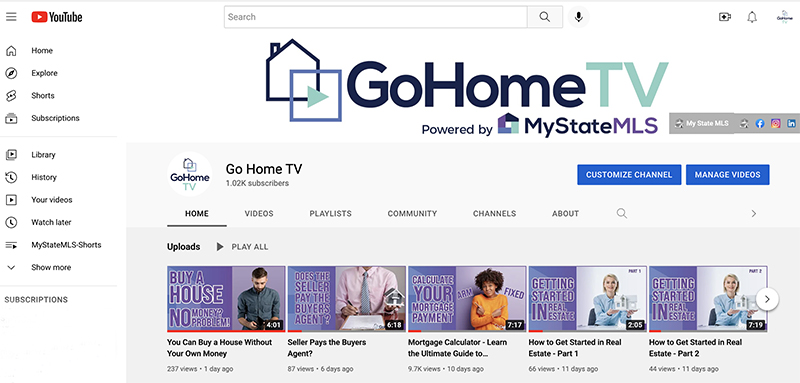Switch to the About tab
This screenshot has height=383, width=800.
[x=565, y=213]
